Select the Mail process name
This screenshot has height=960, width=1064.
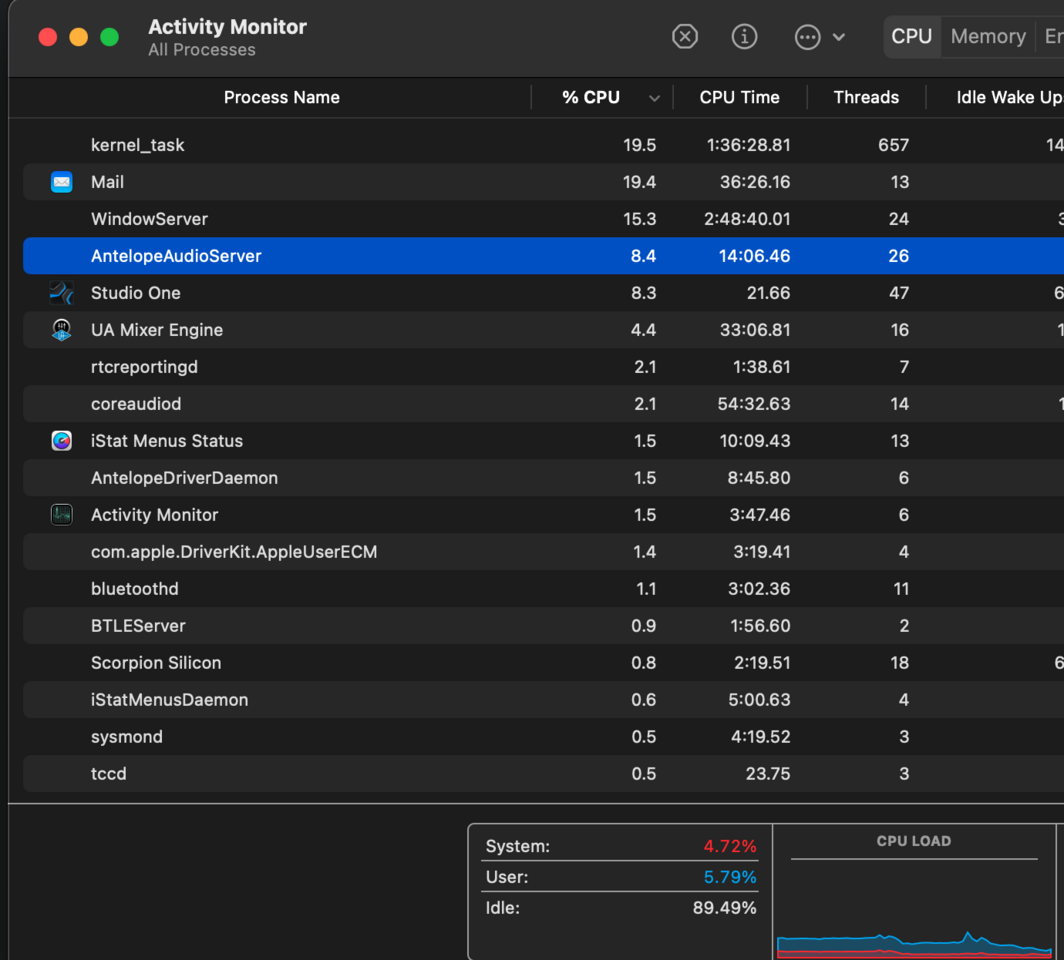tap(107, 182)
